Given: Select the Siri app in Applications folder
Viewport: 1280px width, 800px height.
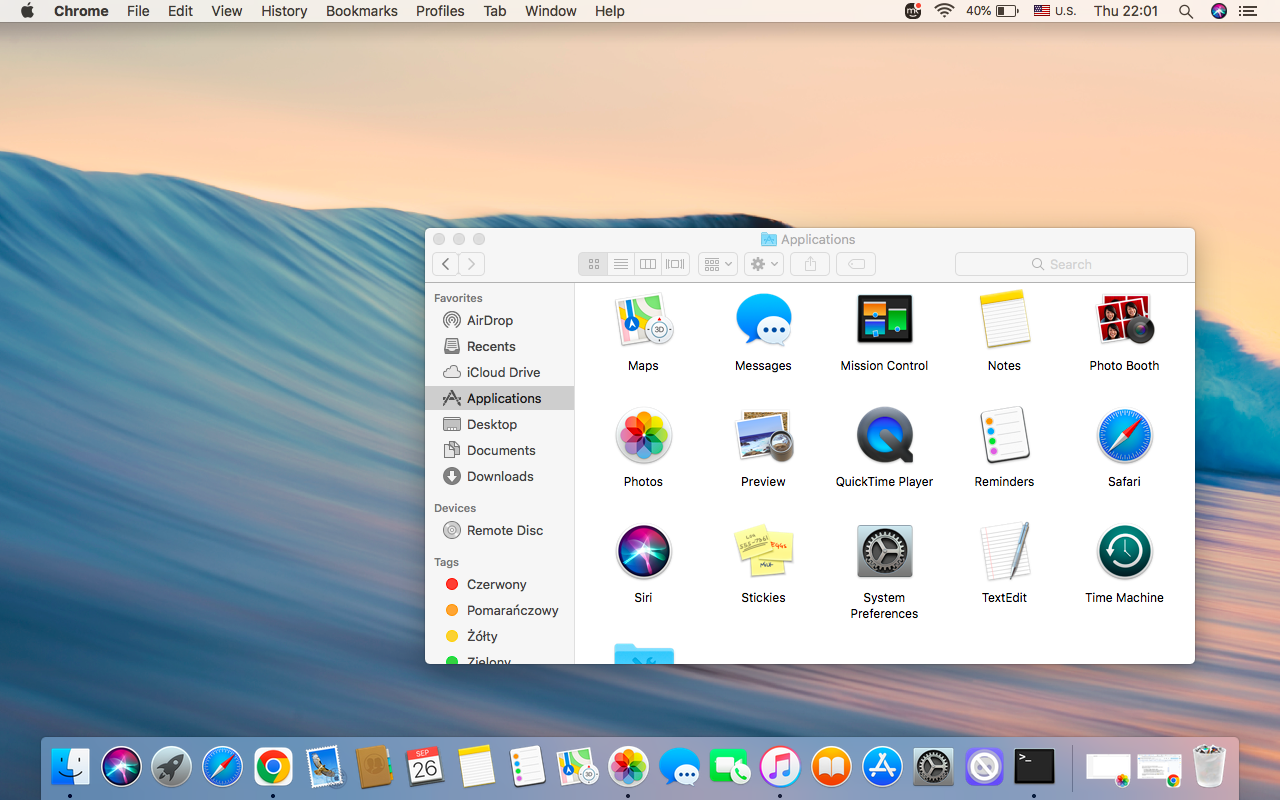Looking at the screenshot, I should coord(643,552).
